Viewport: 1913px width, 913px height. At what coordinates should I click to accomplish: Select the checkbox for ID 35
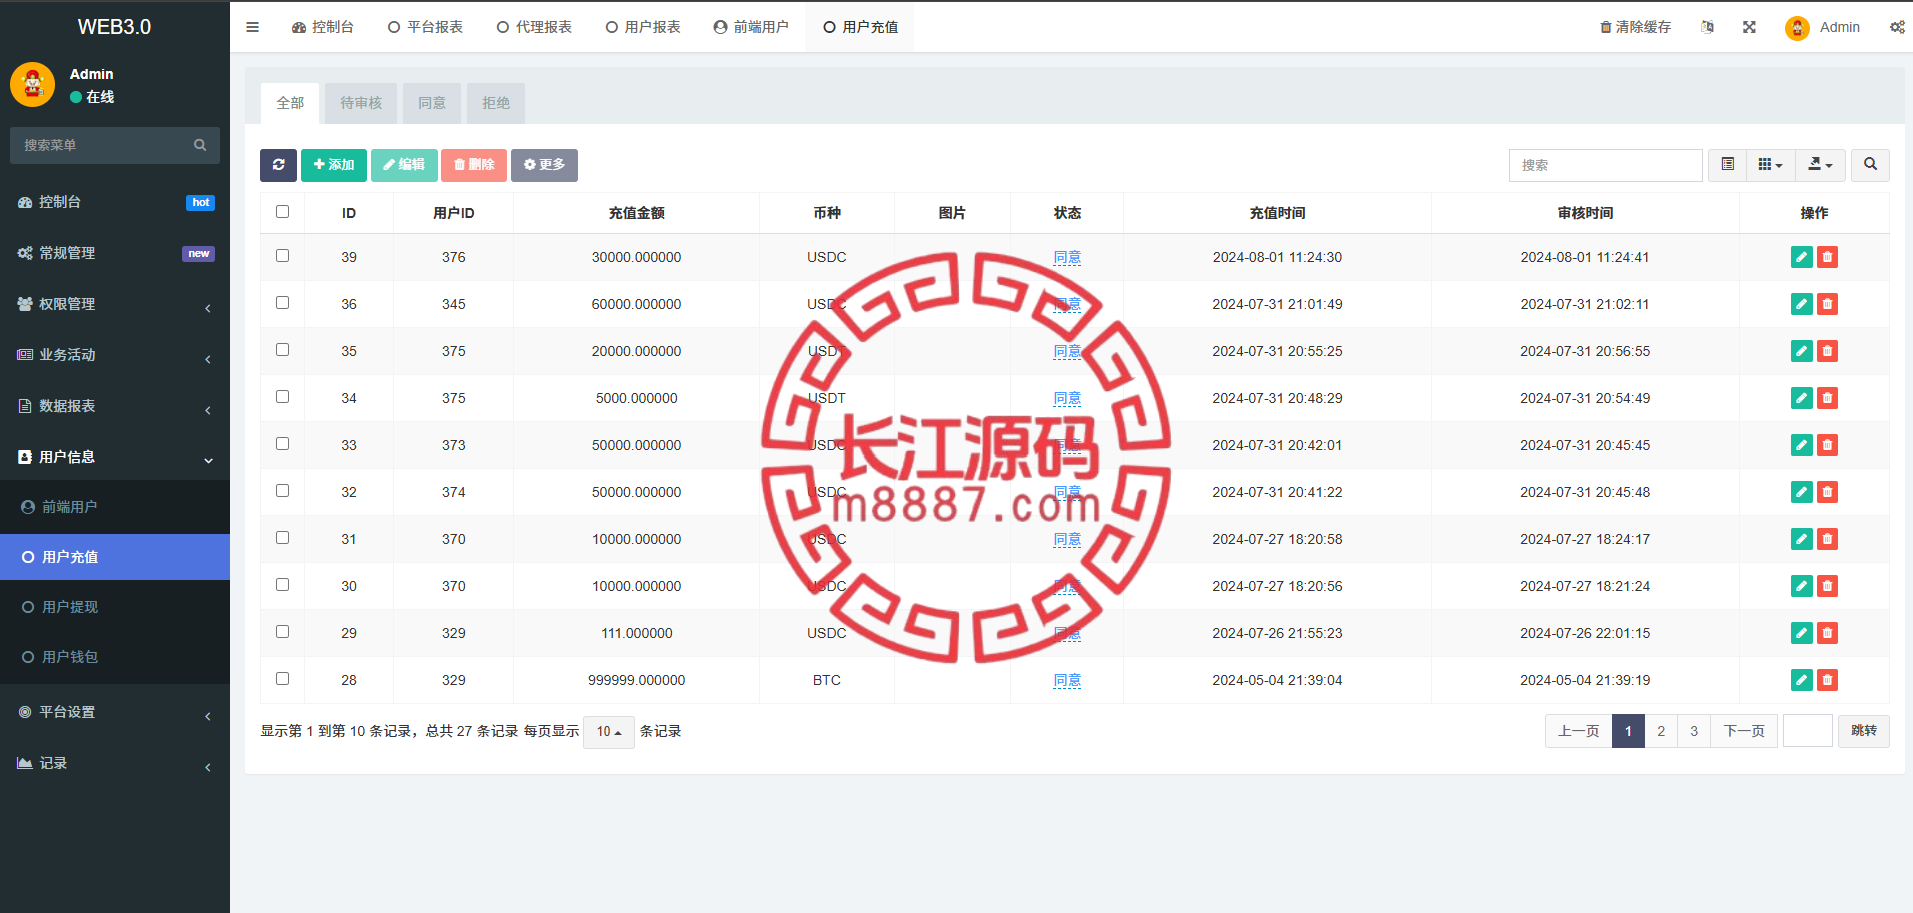[x=282, y=350]
